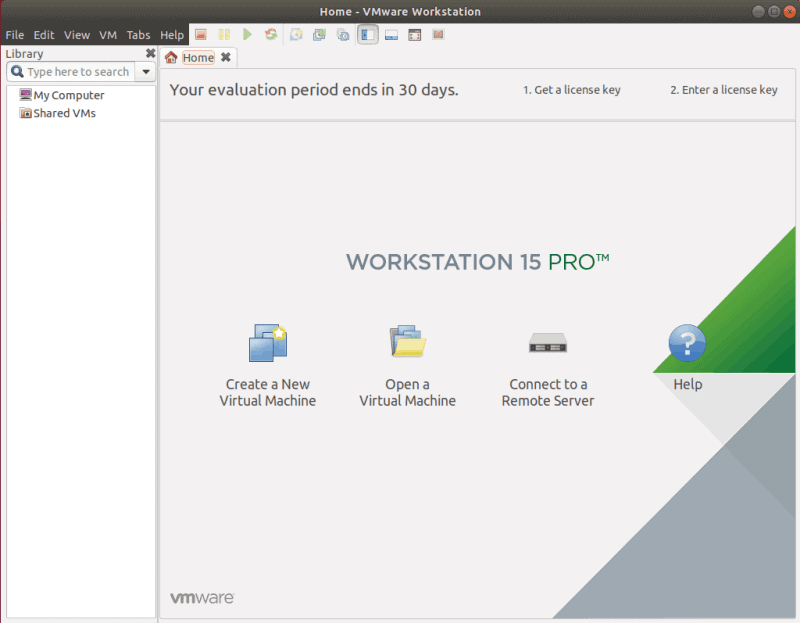Close the Library panel
This screenshot has width=800, height=623.
pyautogui.click(x=150, y=53)
